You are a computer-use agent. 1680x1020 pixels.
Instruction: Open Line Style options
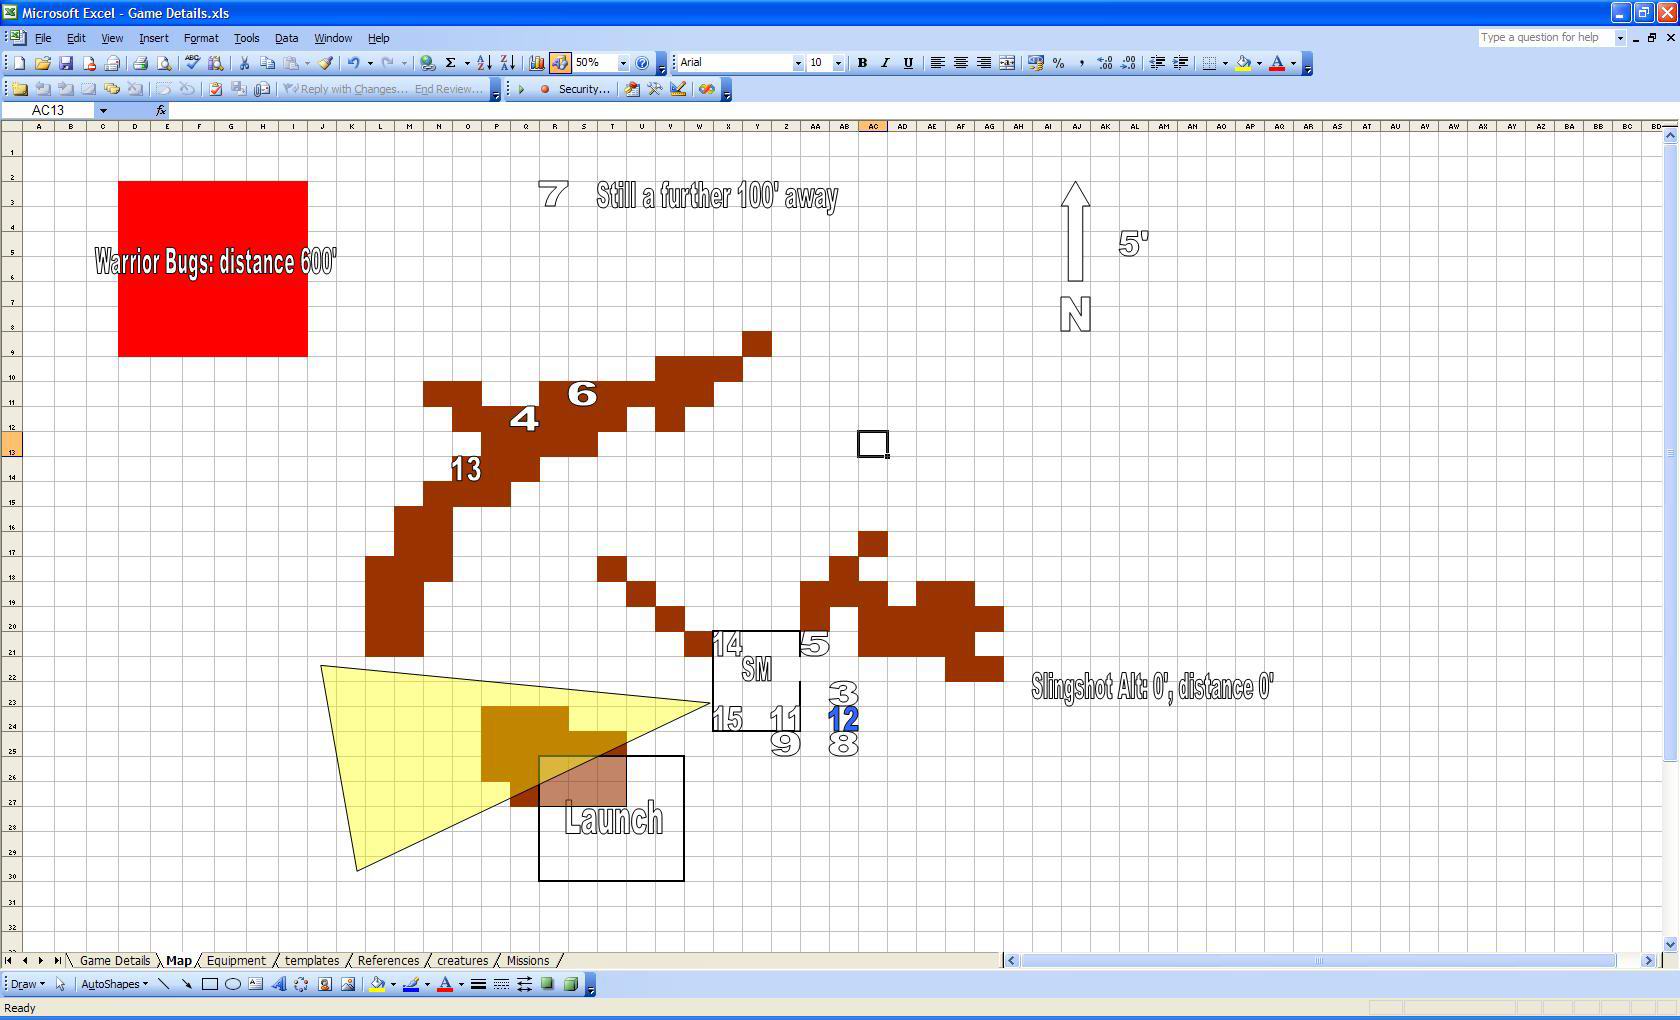pos(478,984)
